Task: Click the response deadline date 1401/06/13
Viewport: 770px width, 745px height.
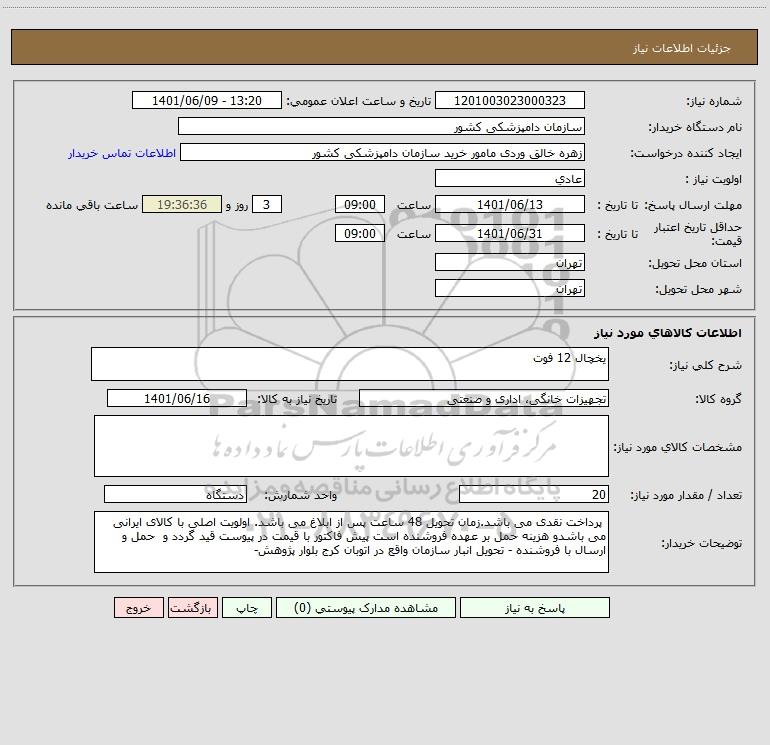Action: (510, 204)
